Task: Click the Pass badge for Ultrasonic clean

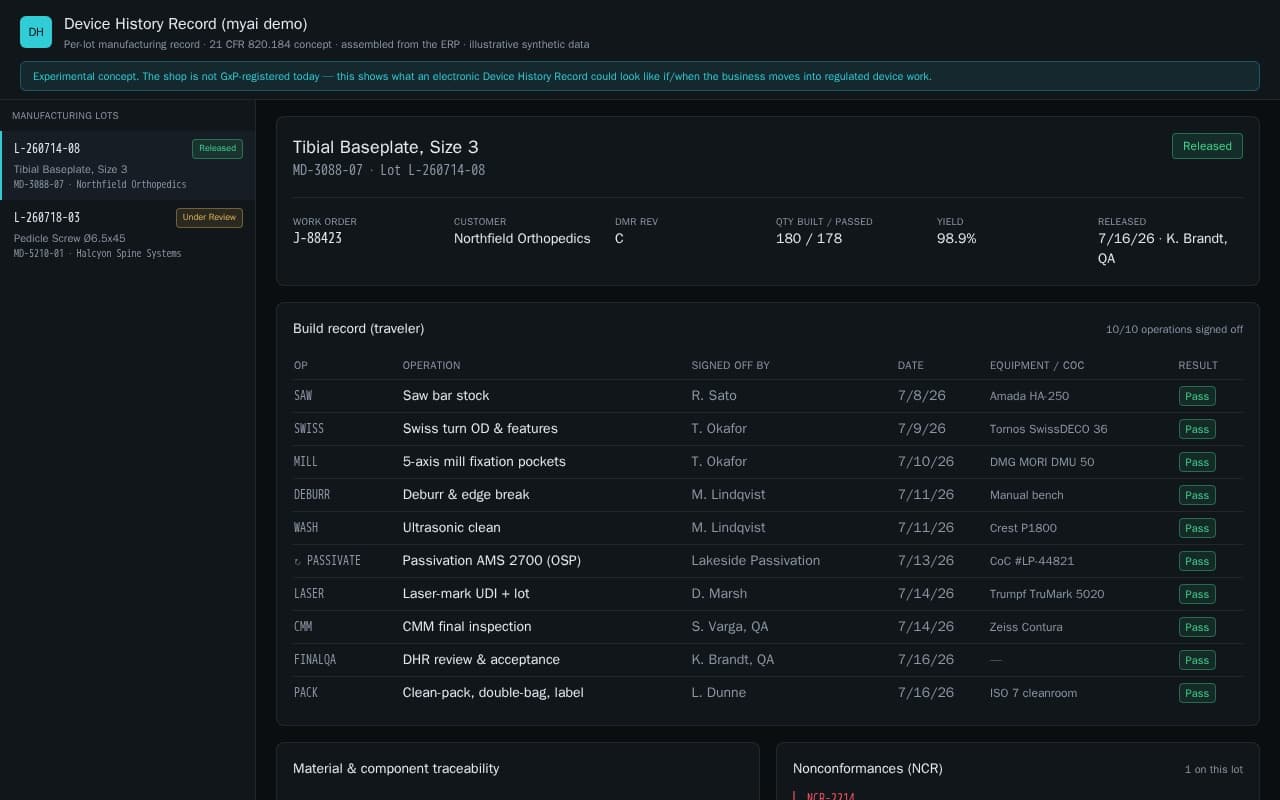Action: tap(1197, 528)
